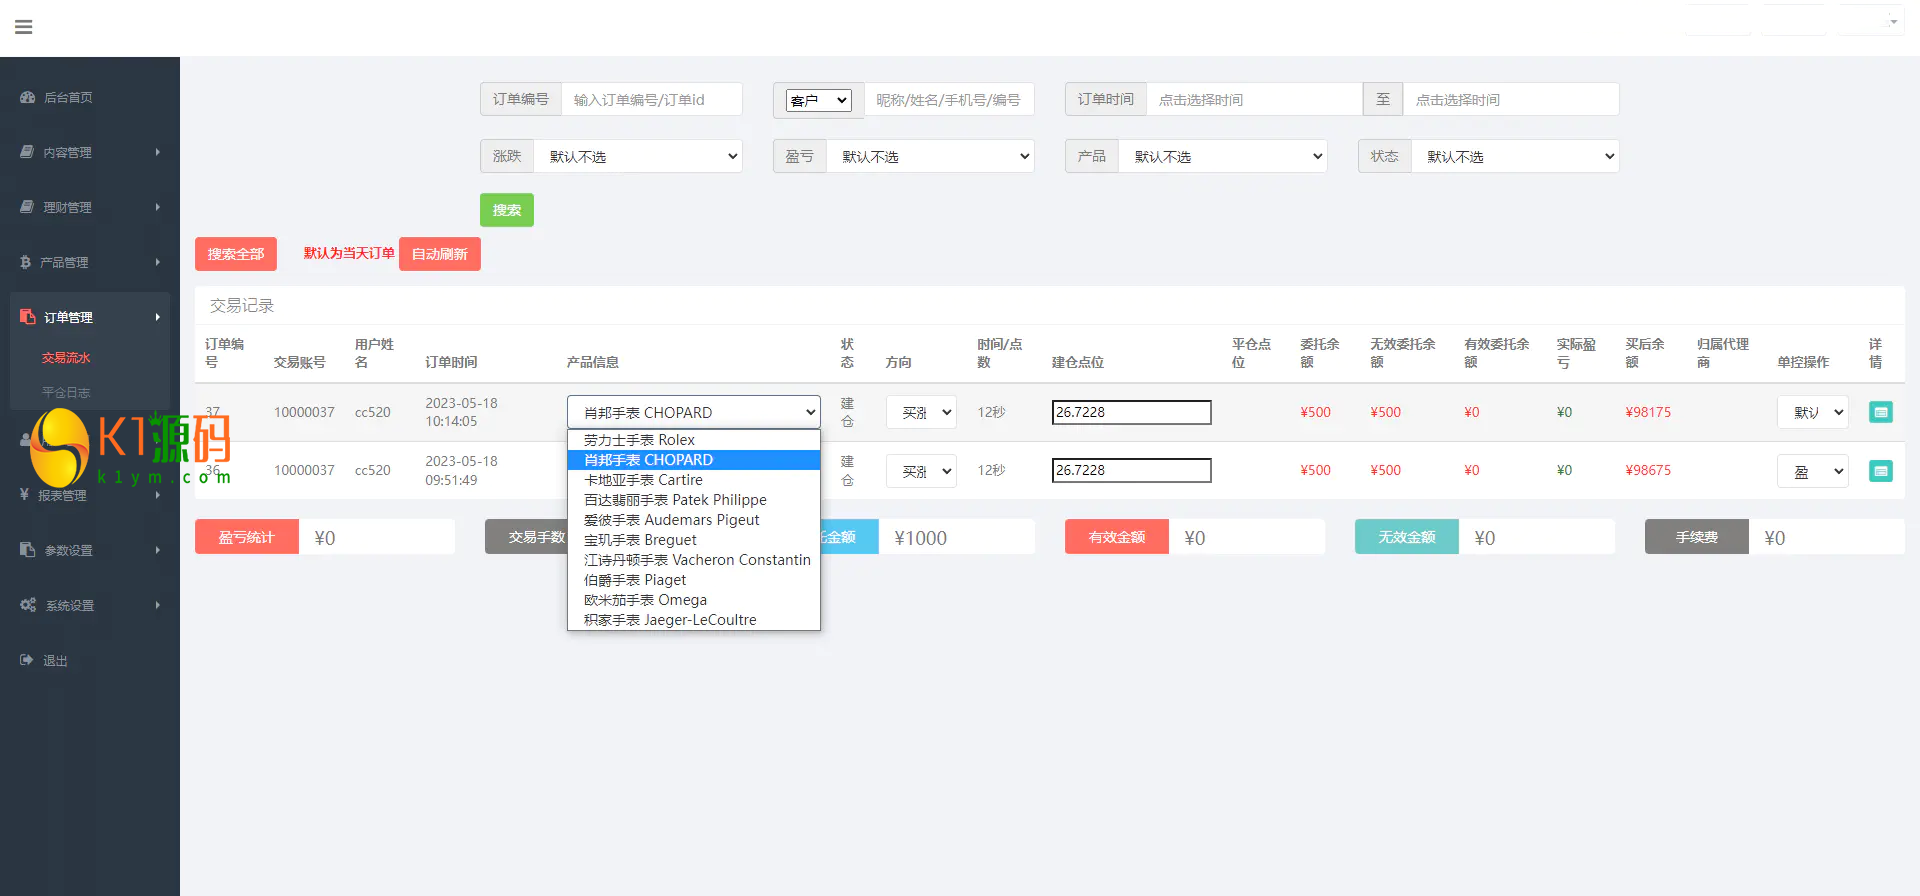Open the 后台首页 dashboard icon
1920x896 pixels.
[x=27, y=97]
